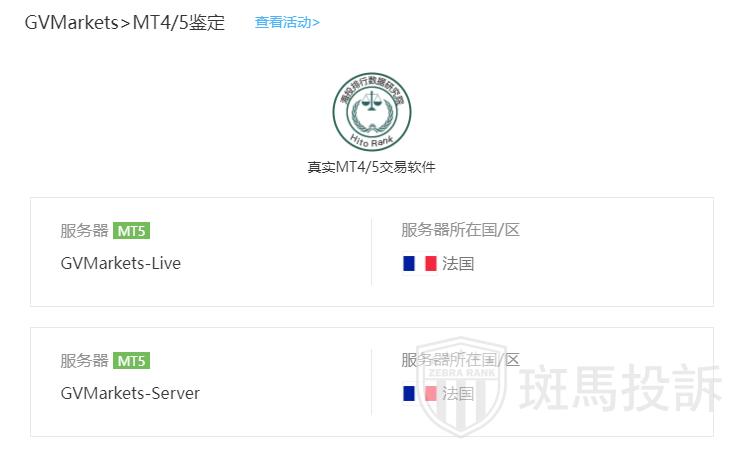Select the GVMarkets-Server server name
Image resolution: width=741 pixels, height=450 pixels.
coord(130,393)
